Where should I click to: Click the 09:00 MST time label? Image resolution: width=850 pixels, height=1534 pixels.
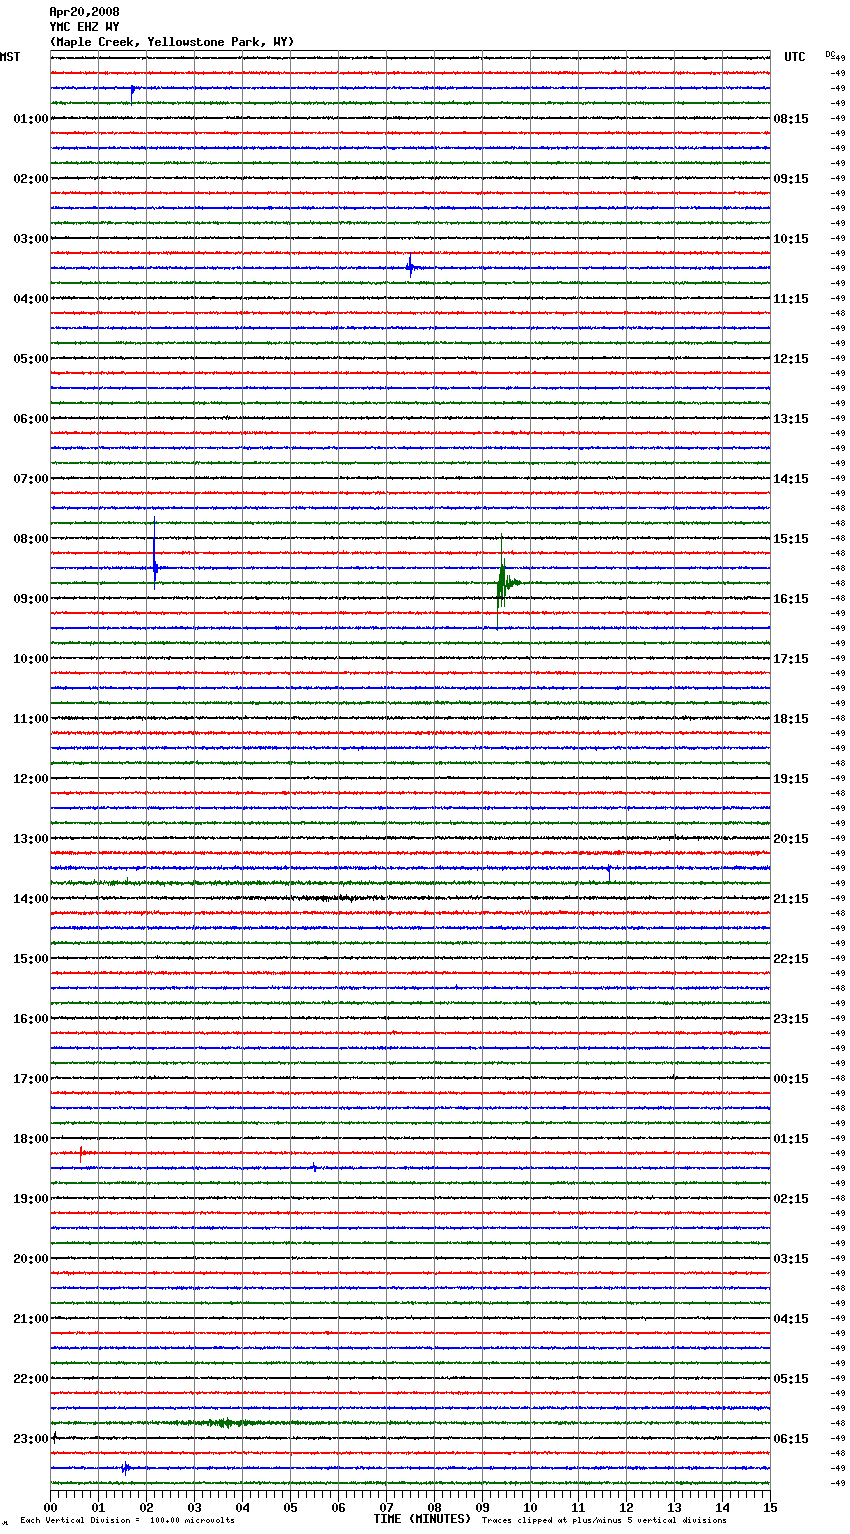[31, 599]
